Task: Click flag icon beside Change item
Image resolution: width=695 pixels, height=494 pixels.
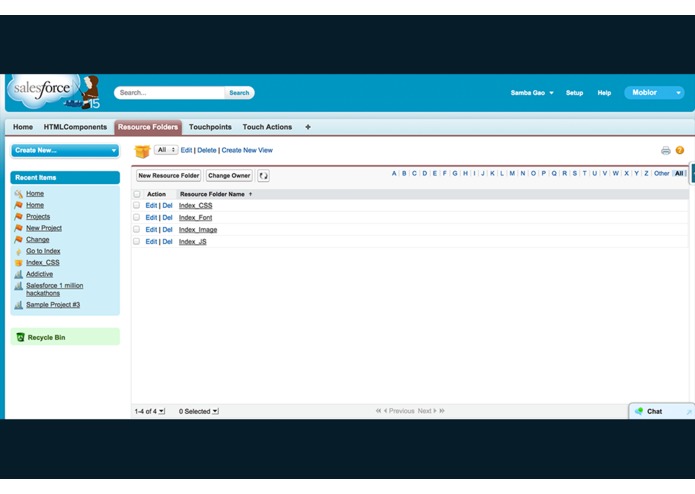Action: (x=19, y=240)
